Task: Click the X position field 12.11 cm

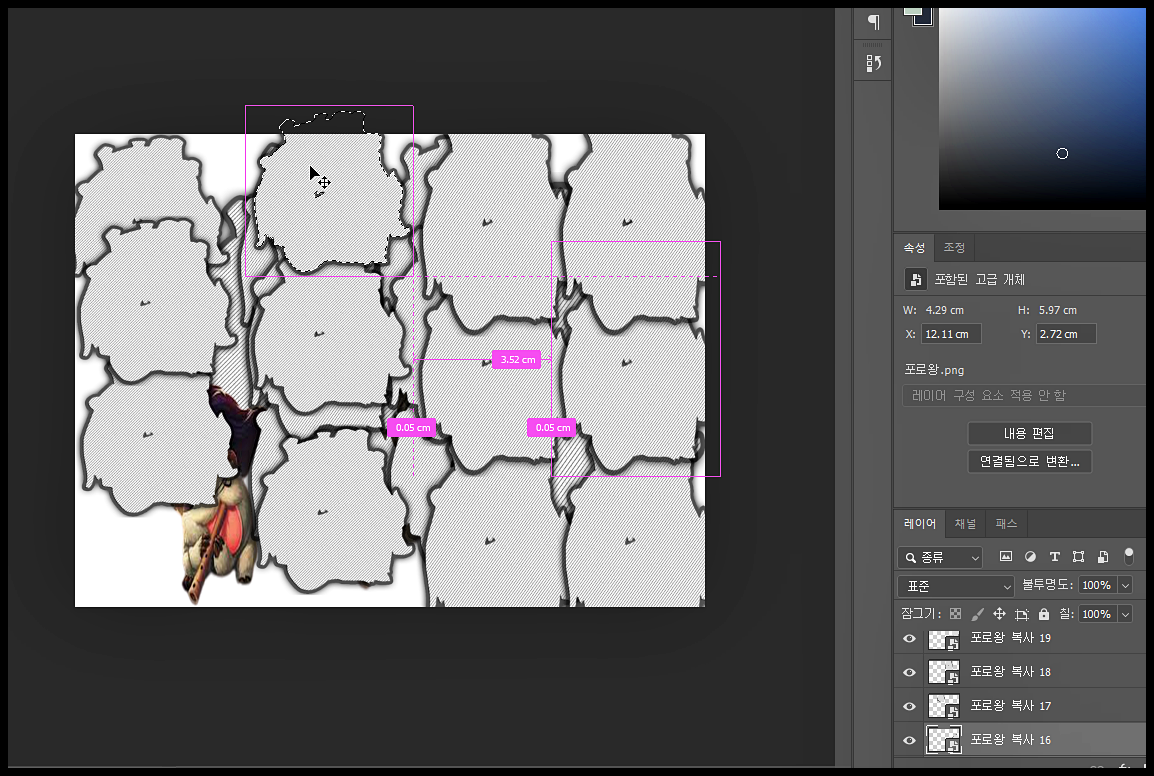Action: 951,334
